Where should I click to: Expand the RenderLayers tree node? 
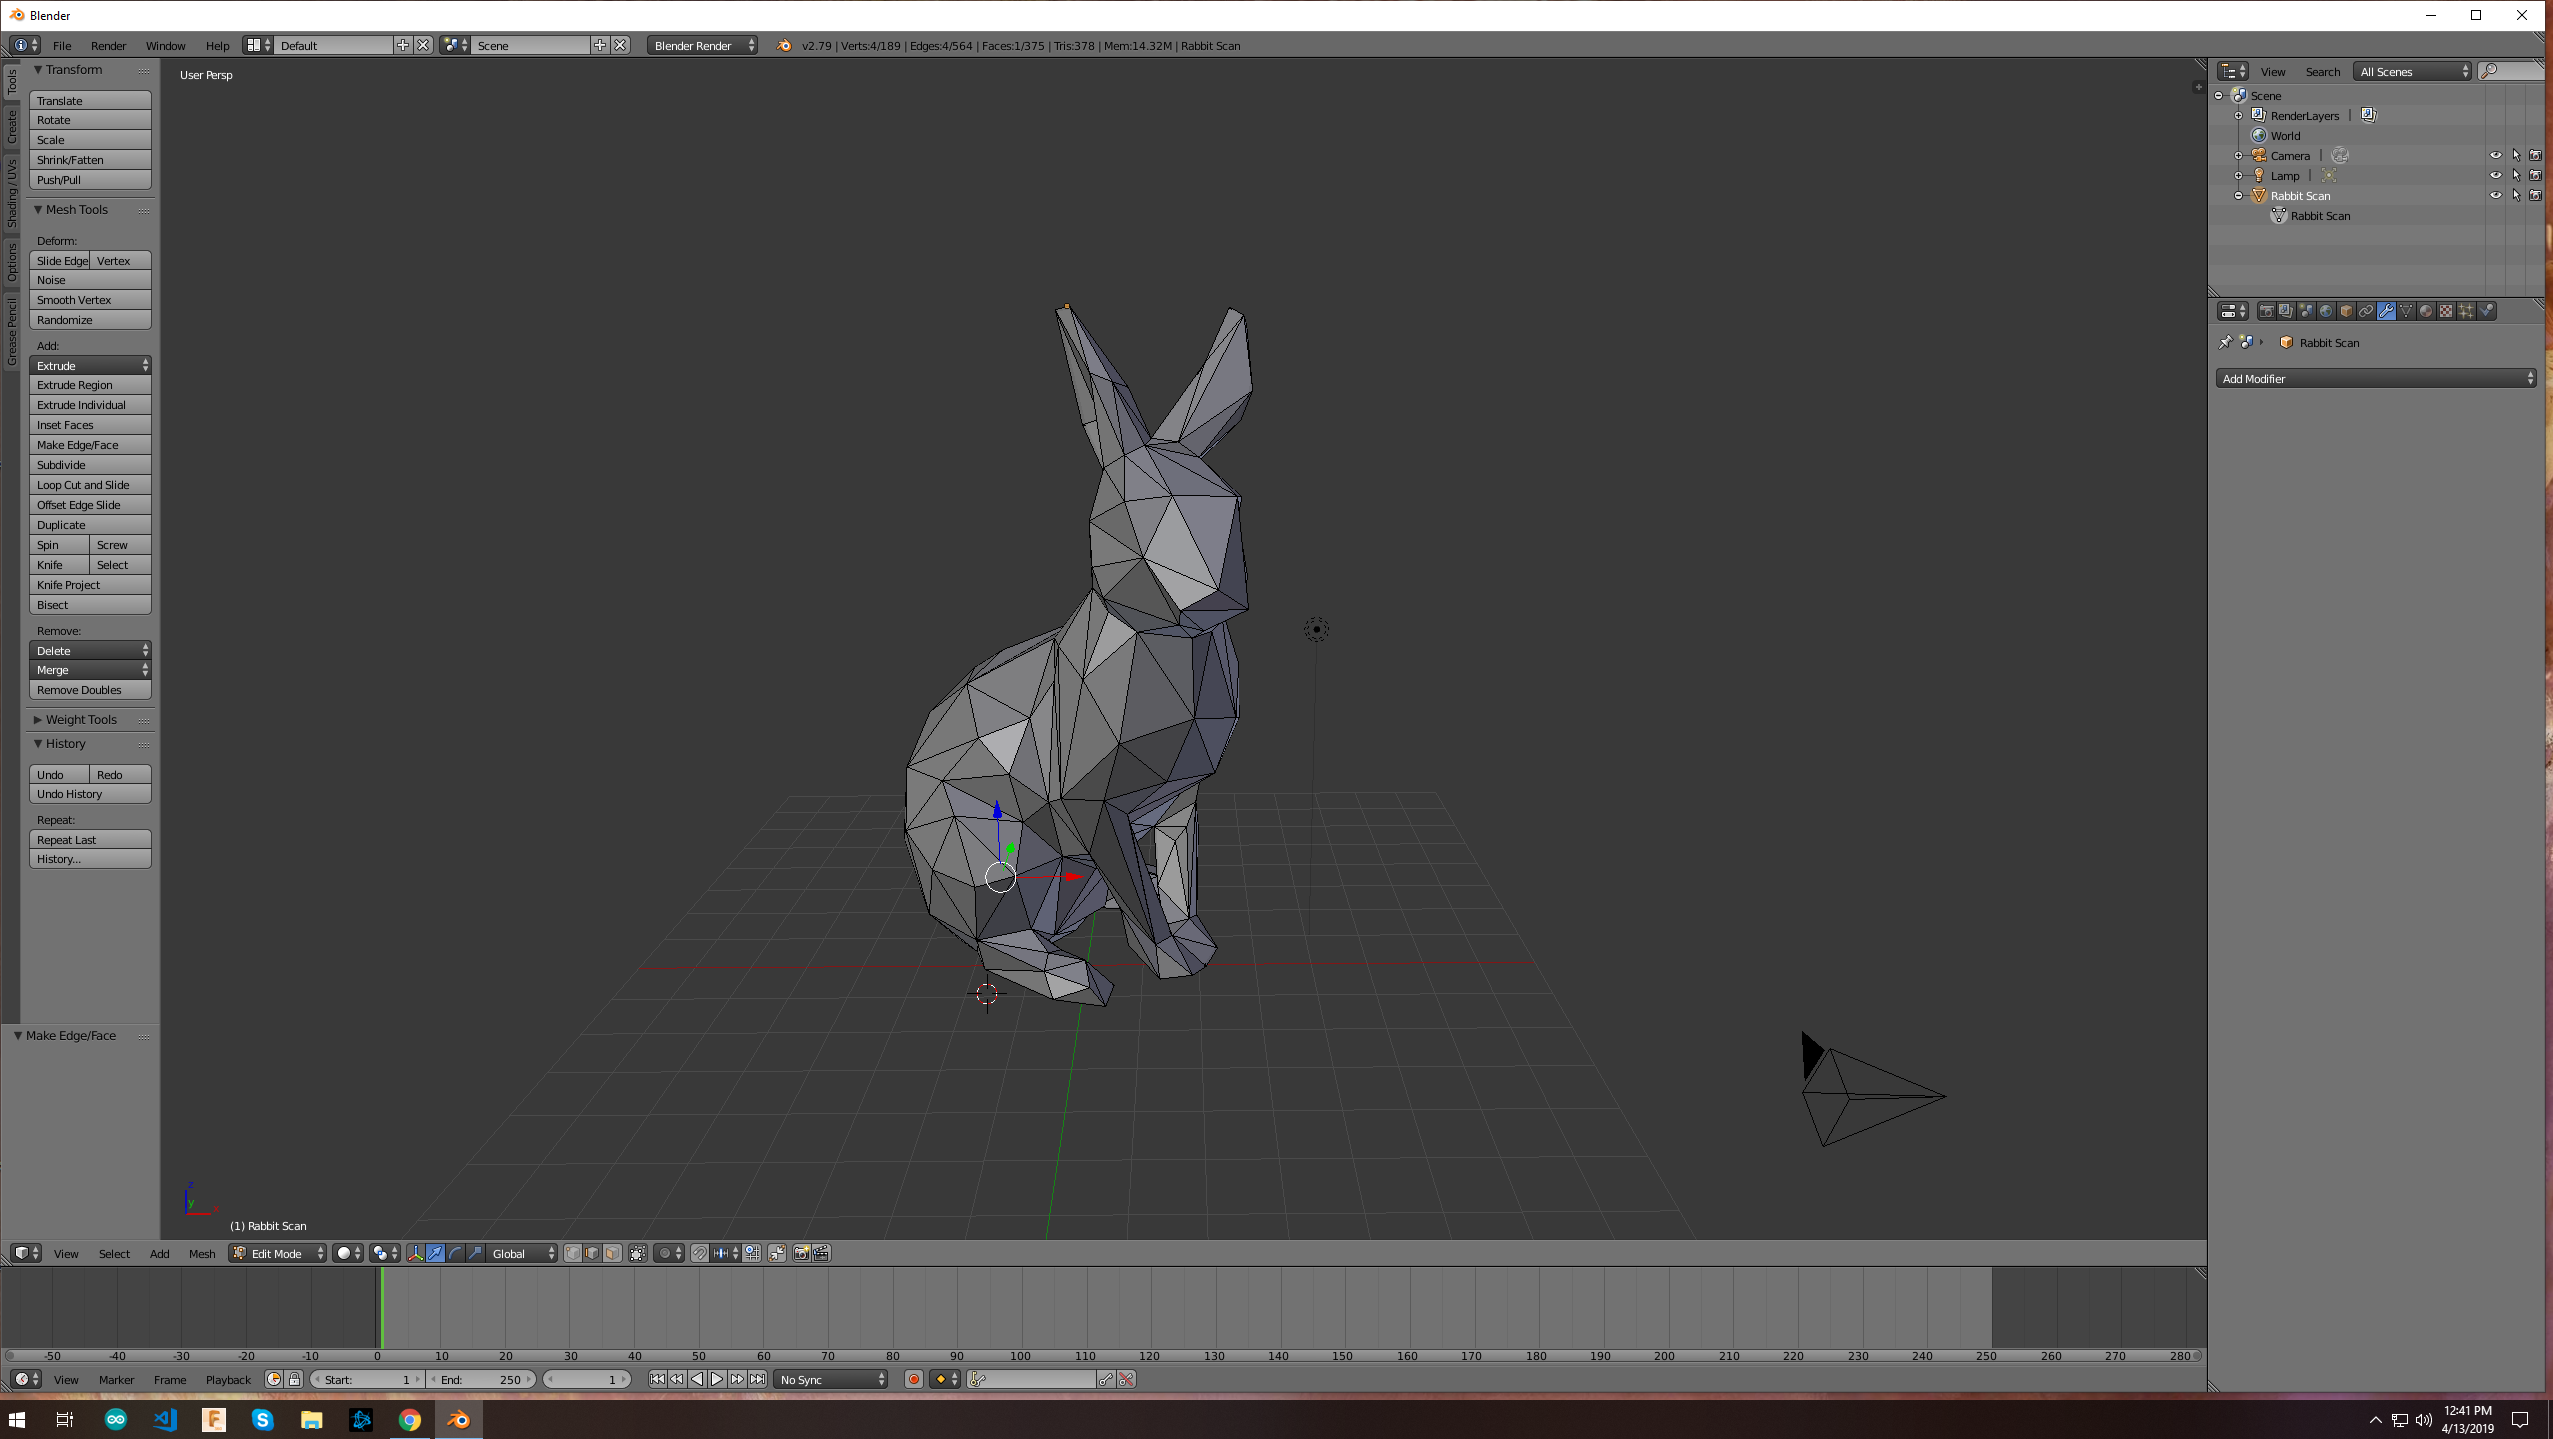(2239, 115)
